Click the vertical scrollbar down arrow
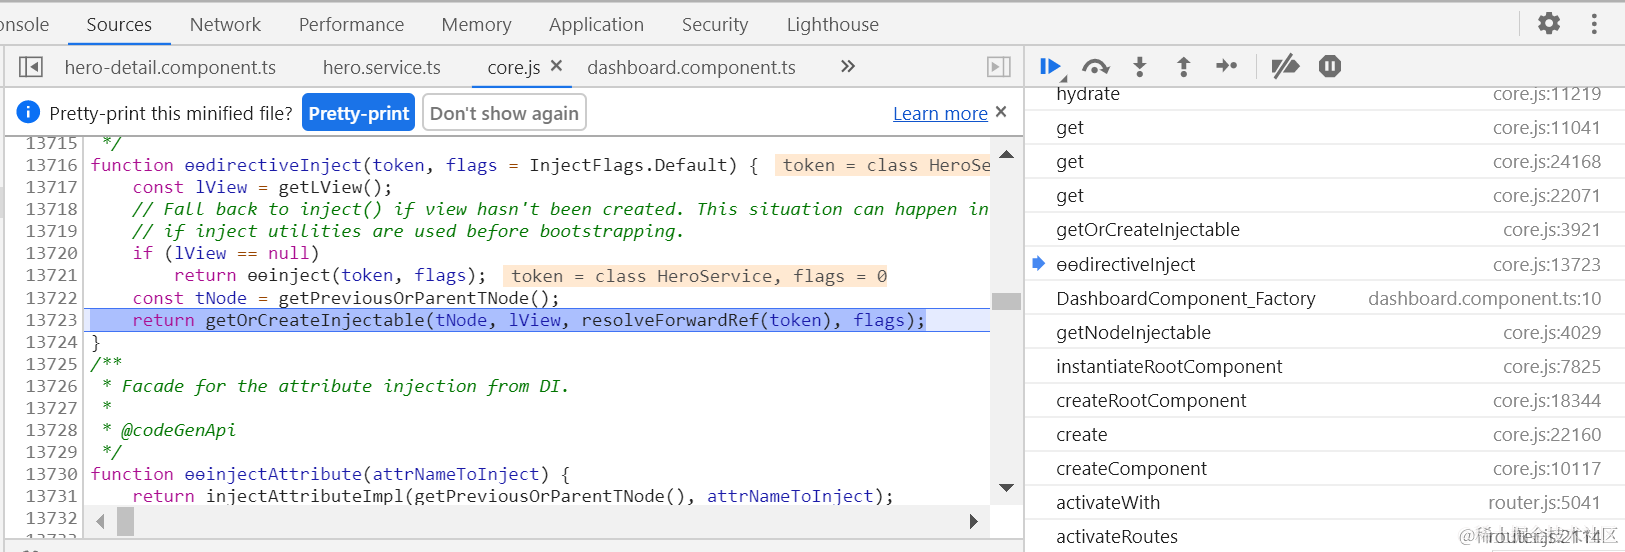 tap(1007, 488)
